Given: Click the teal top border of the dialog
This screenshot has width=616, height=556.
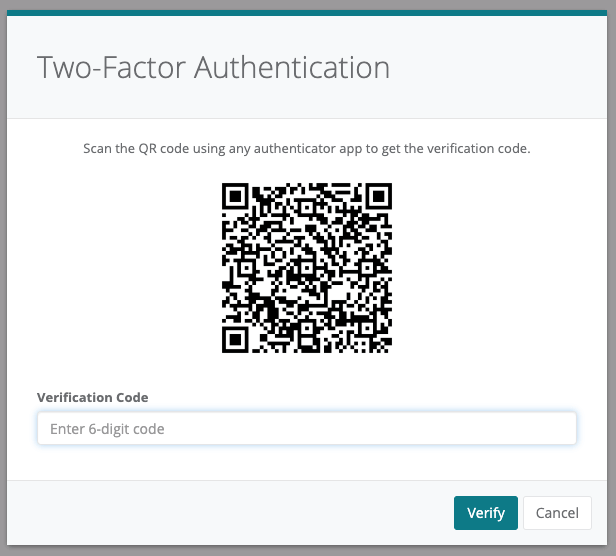Looking at the screenshot, I should tap(308, 14).
